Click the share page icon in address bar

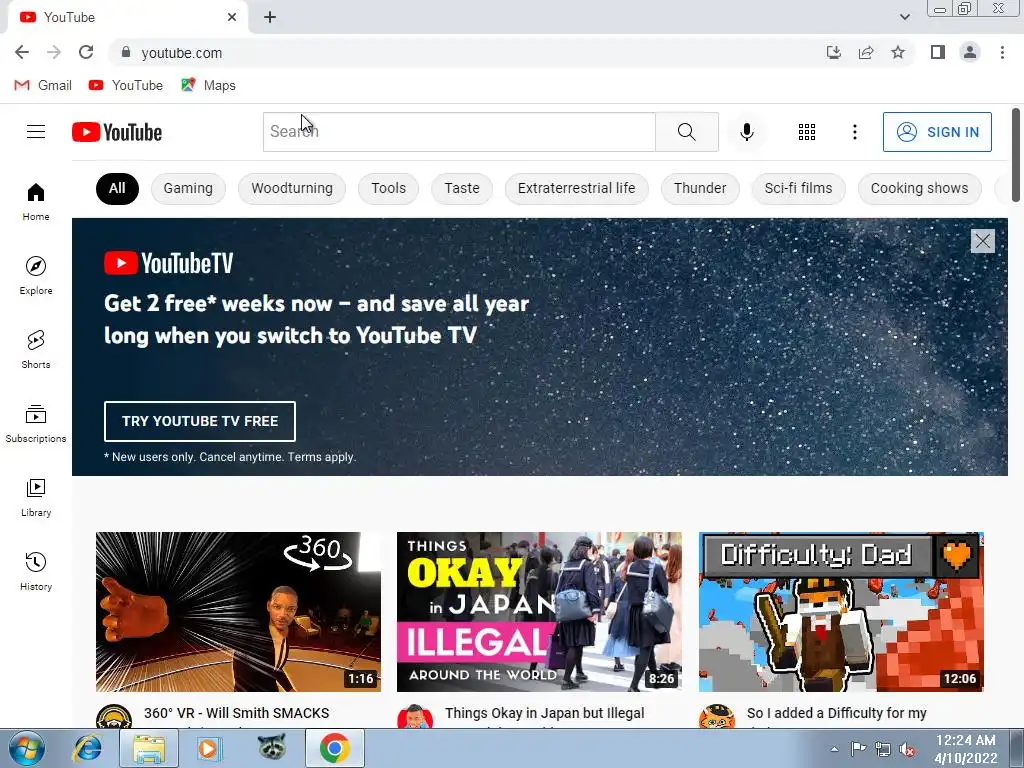pyautogui.click(x=866, y=52)
